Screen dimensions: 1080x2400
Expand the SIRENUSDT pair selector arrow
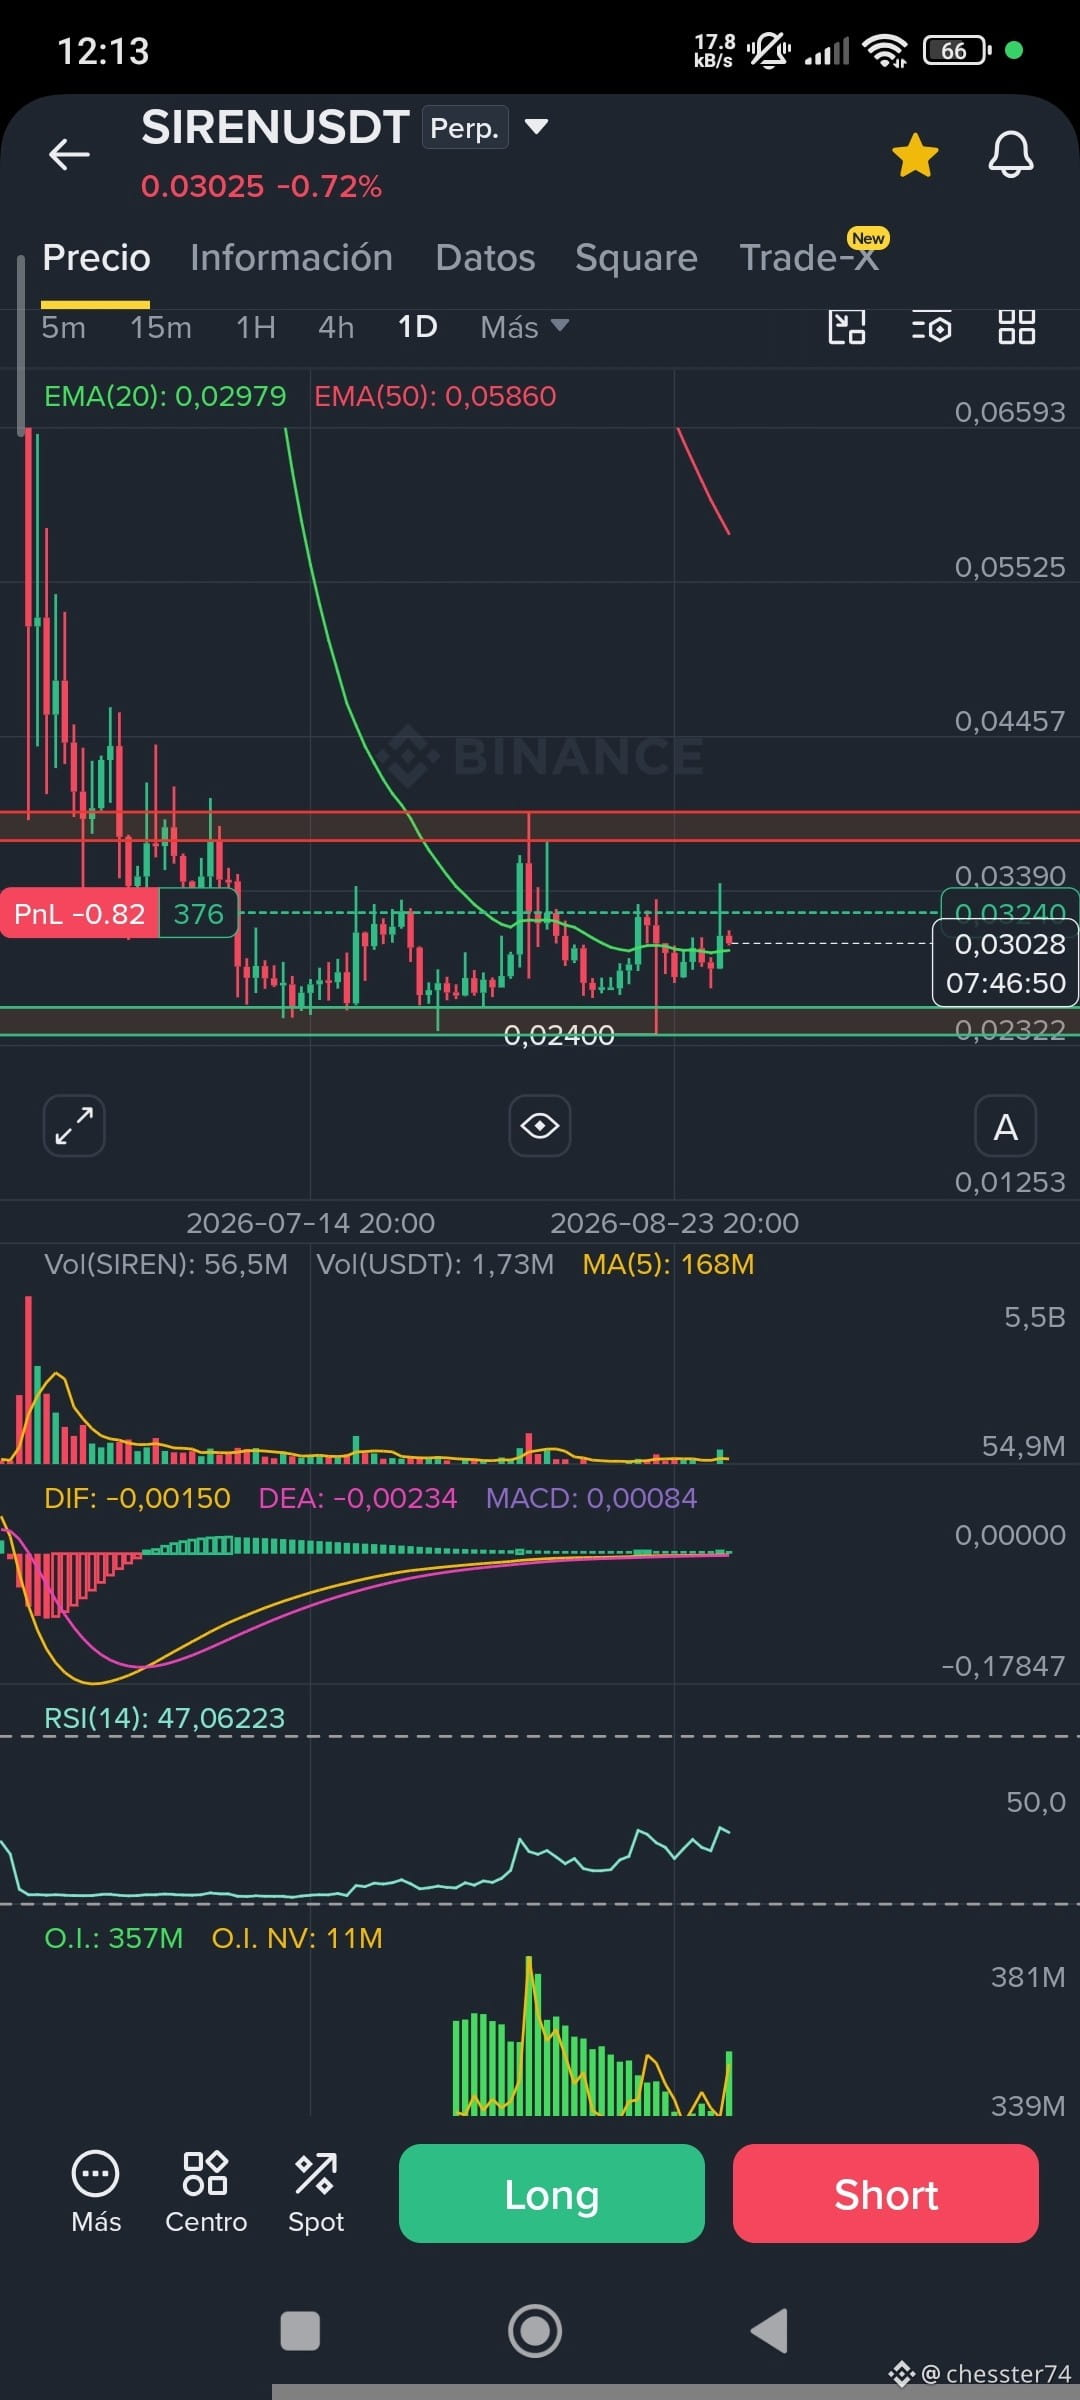537,127
